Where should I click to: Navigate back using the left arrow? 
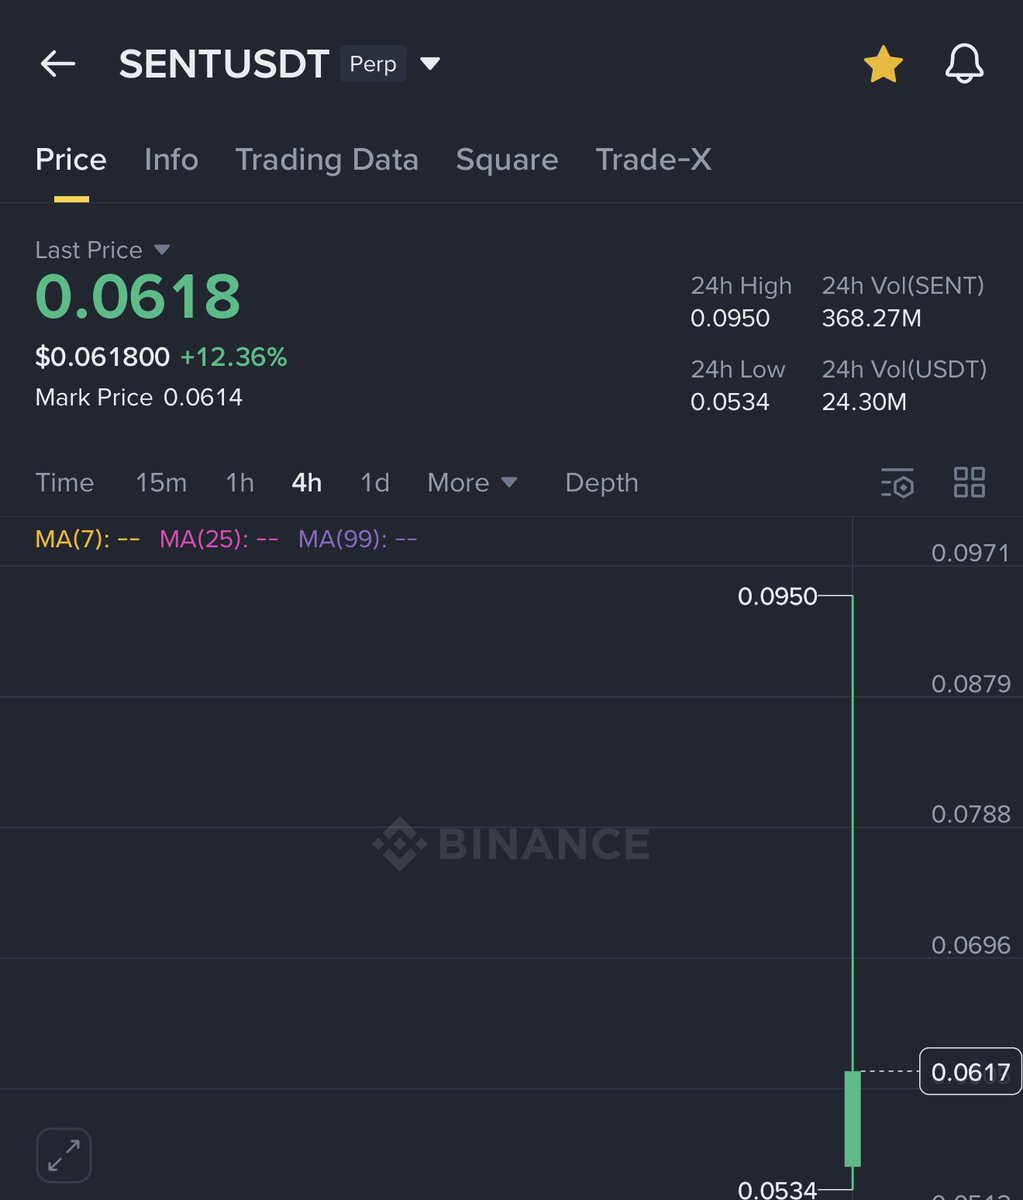57,63
